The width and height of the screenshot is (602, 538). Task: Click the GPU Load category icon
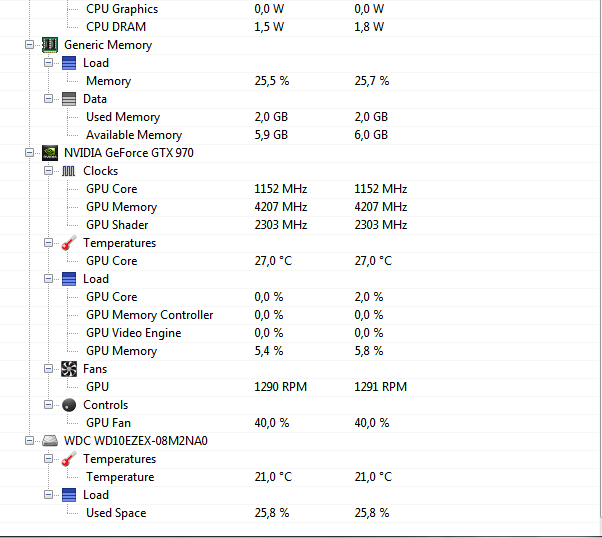tap(68, 279)
